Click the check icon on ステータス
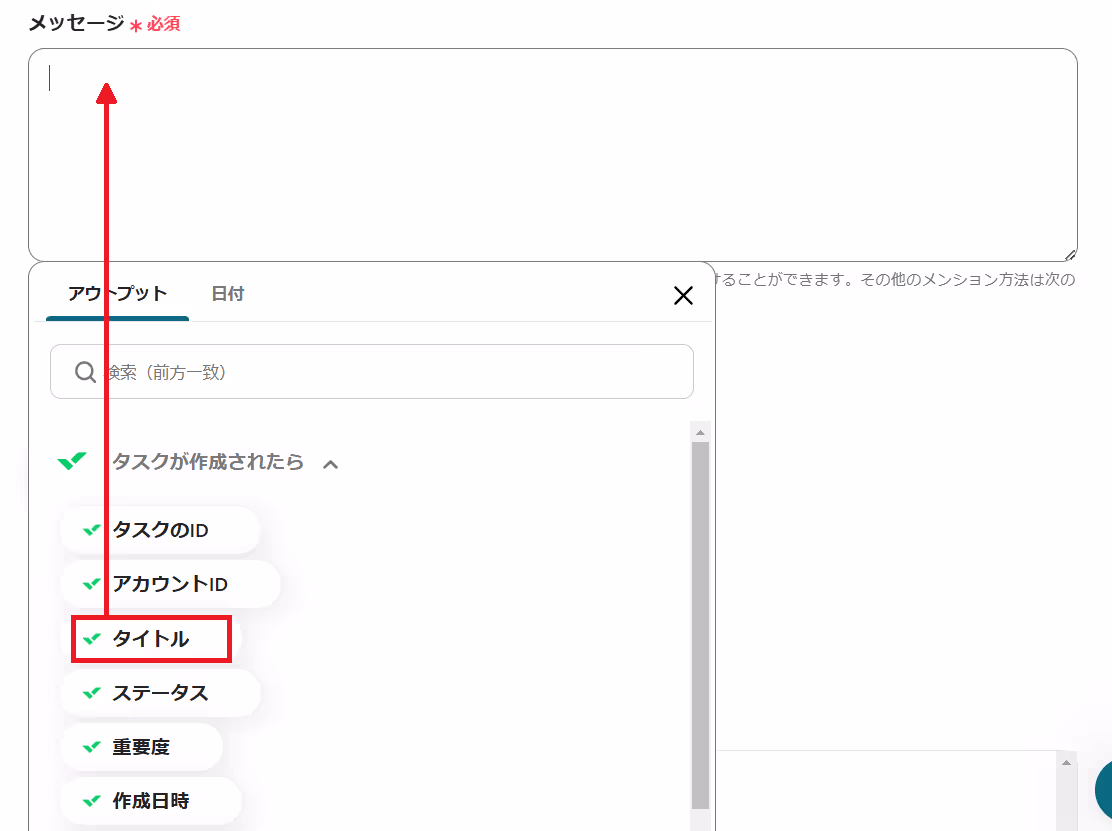 click(91, 693)
